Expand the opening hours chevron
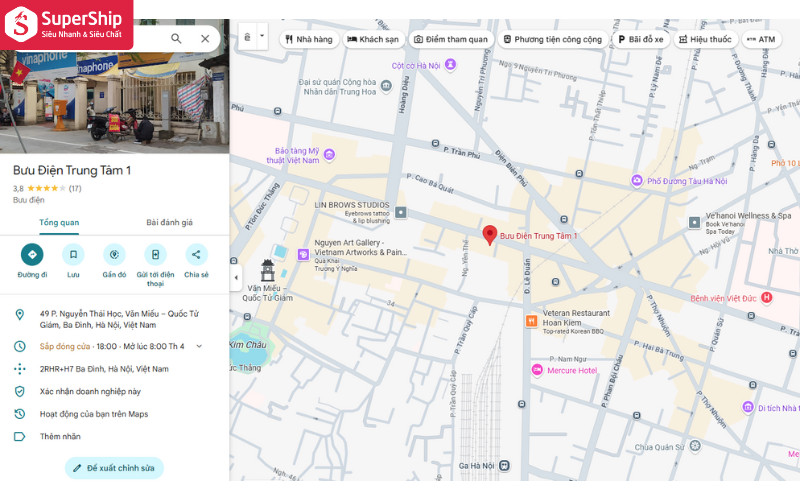The image size is (800, 500). click(x=199, y=346)
